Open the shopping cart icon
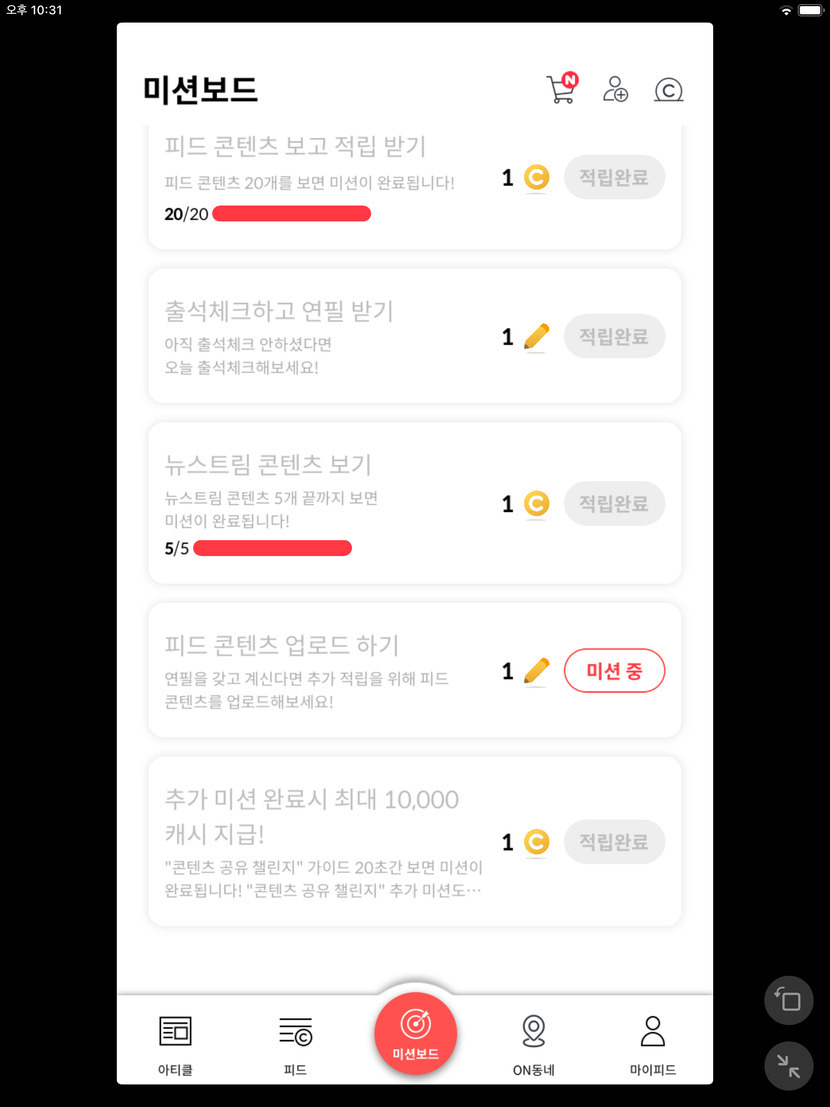 561,90
